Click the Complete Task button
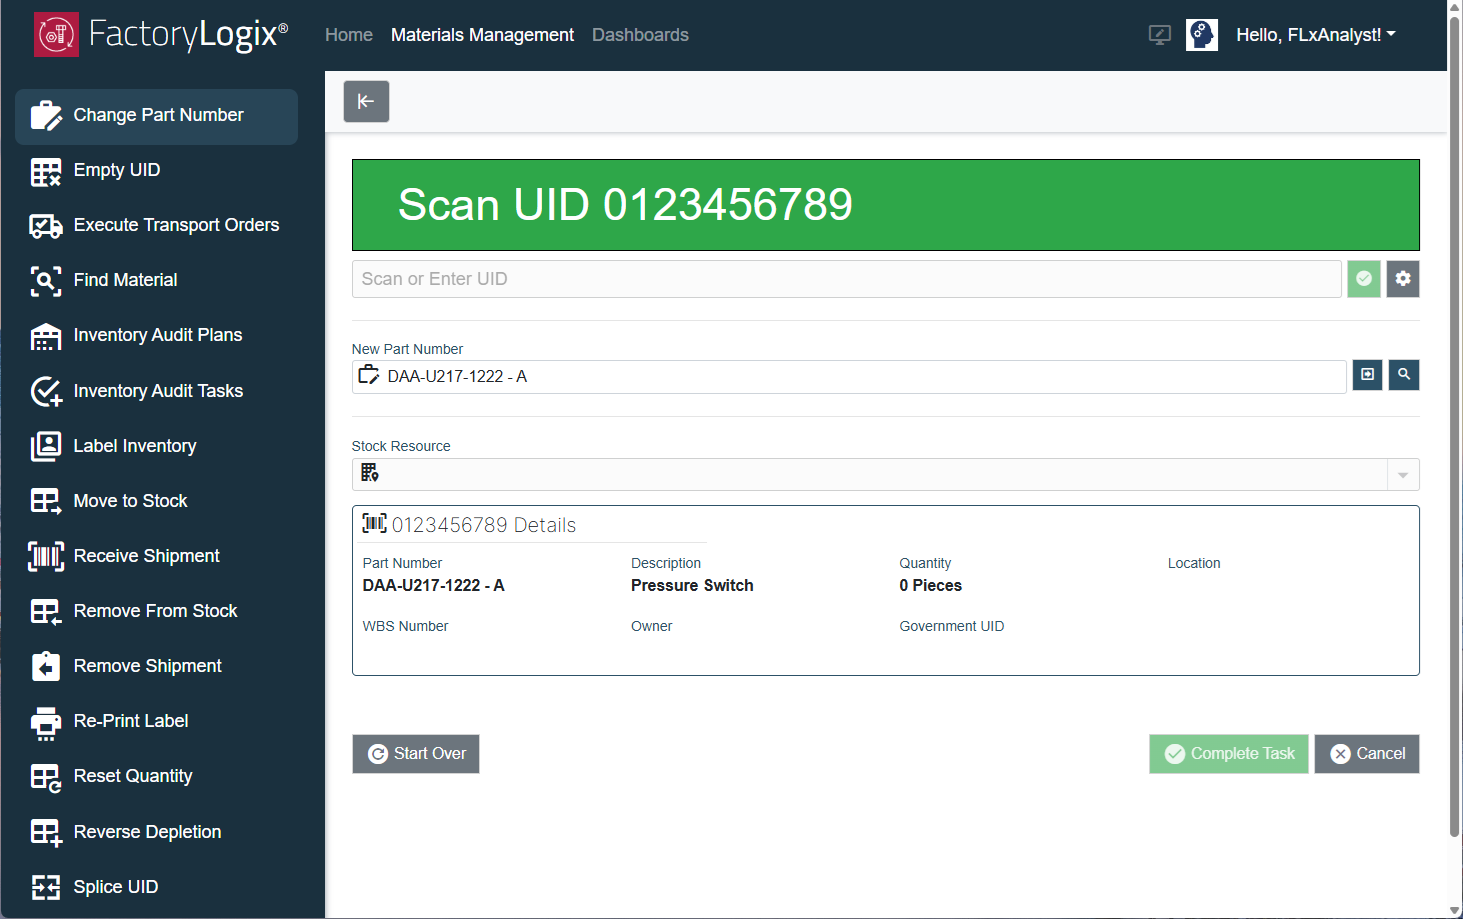Image resolution: width=1463 pixels, height=919 pixels. (1228, 754)
